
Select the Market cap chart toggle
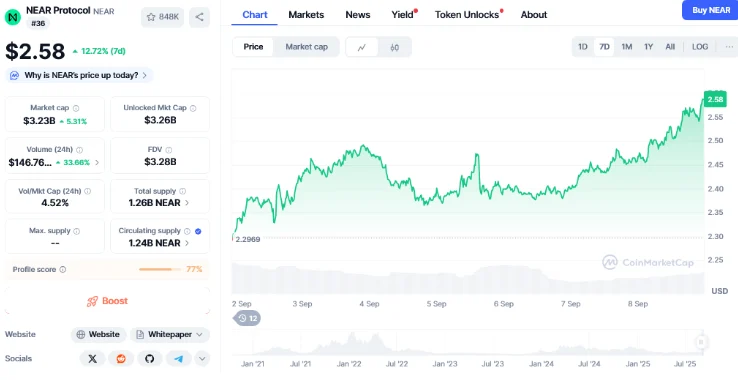pos(306,47)
